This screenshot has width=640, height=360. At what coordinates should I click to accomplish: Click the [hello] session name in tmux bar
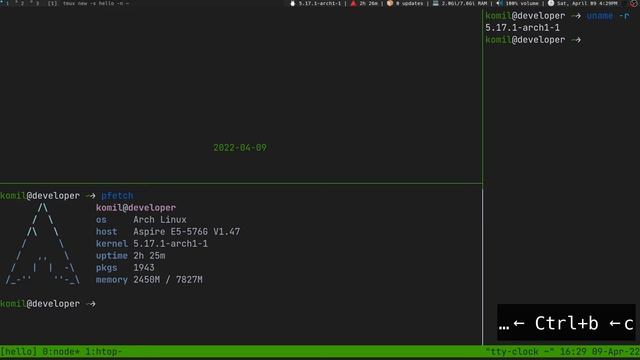(19, 352)
